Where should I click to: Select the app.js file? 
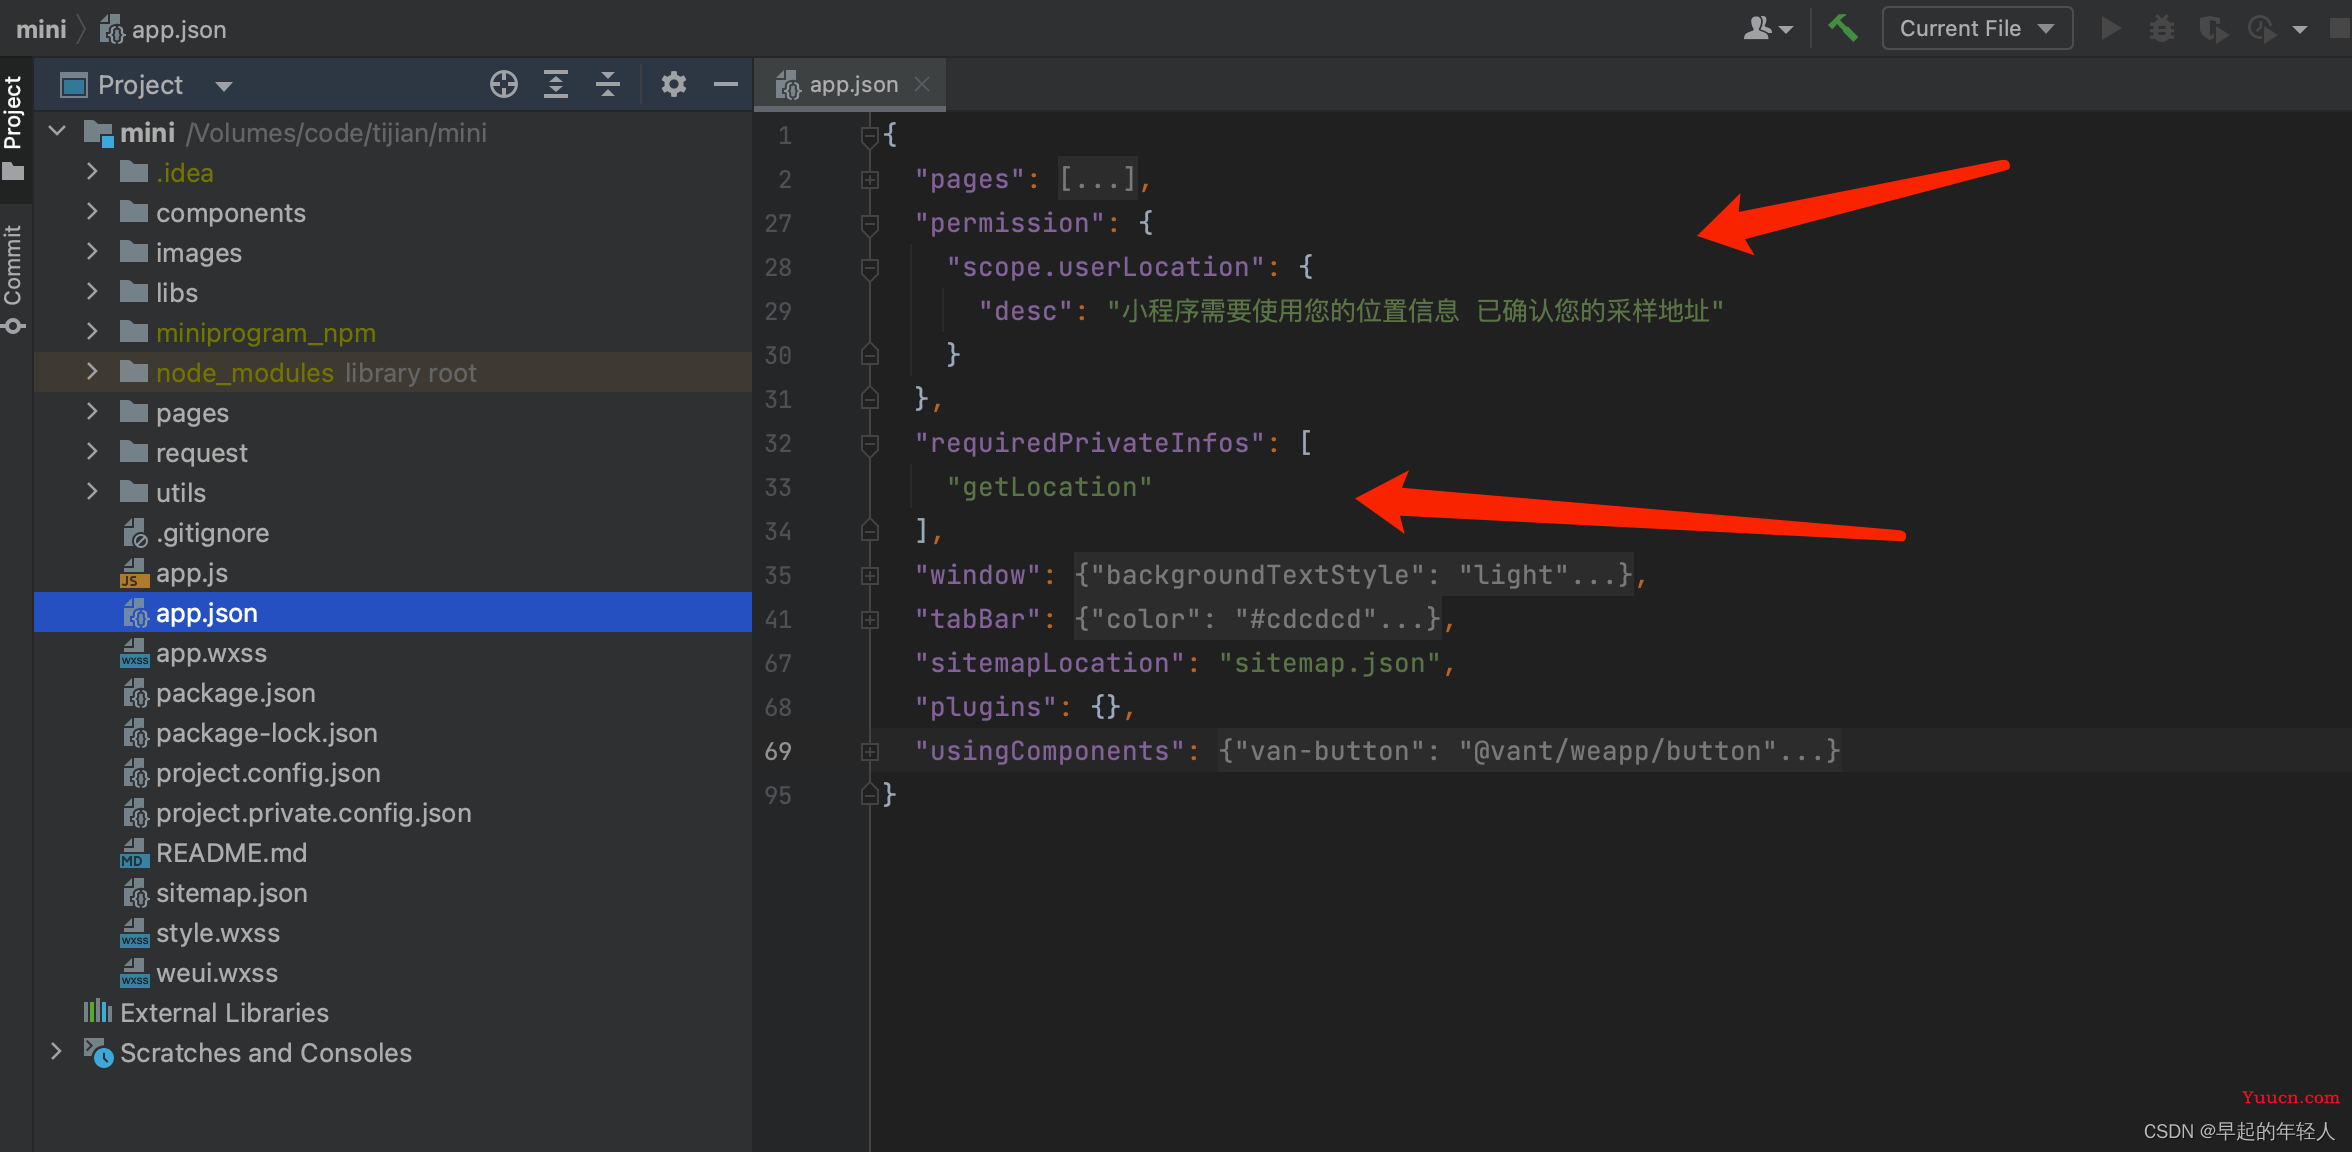[x=393, y=573]
